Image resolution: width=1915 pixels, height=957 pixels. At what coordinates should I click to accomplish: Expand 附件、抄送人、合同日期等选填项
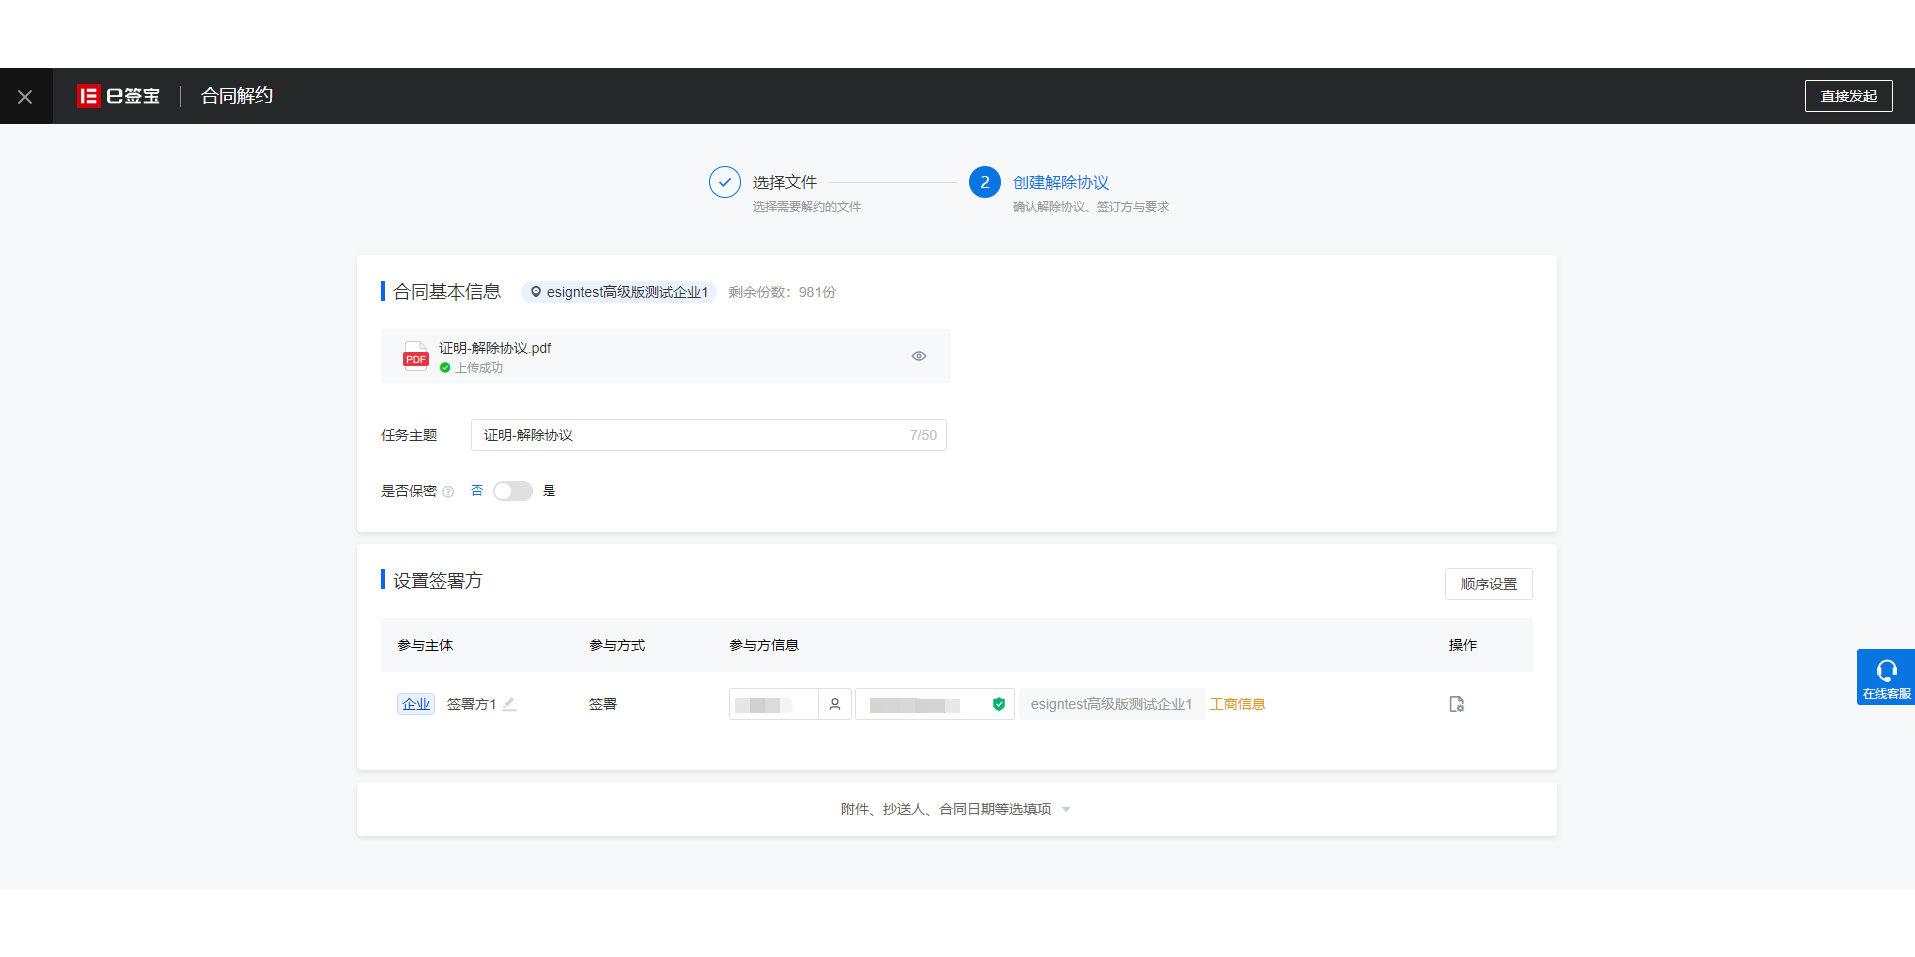tap(955, 809)
